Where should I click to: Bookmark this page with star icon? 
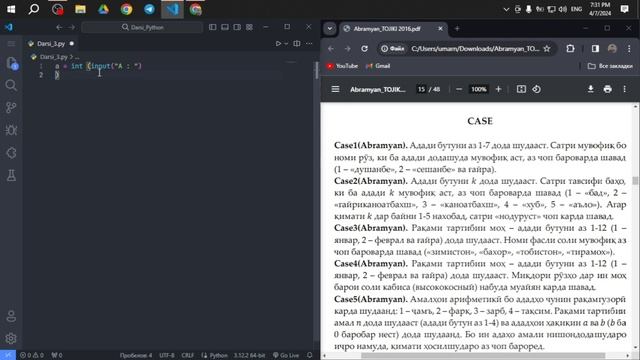click(x=547, y=49)
